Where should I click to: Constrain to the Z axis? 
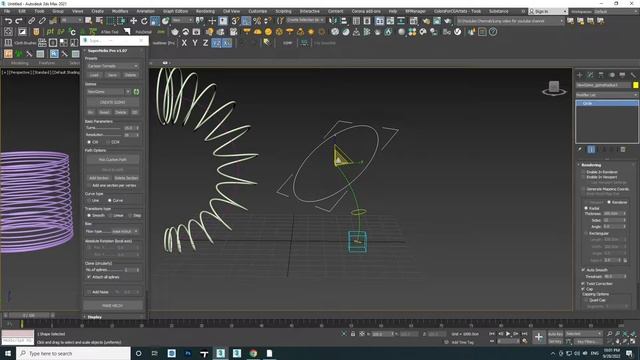pyautogui.click(x=205, y=43)
